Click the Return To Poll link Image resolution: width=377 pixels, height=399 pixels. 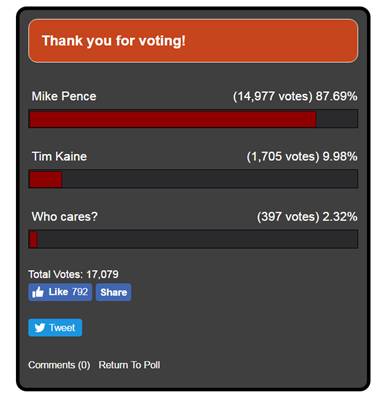click(129, 365)
